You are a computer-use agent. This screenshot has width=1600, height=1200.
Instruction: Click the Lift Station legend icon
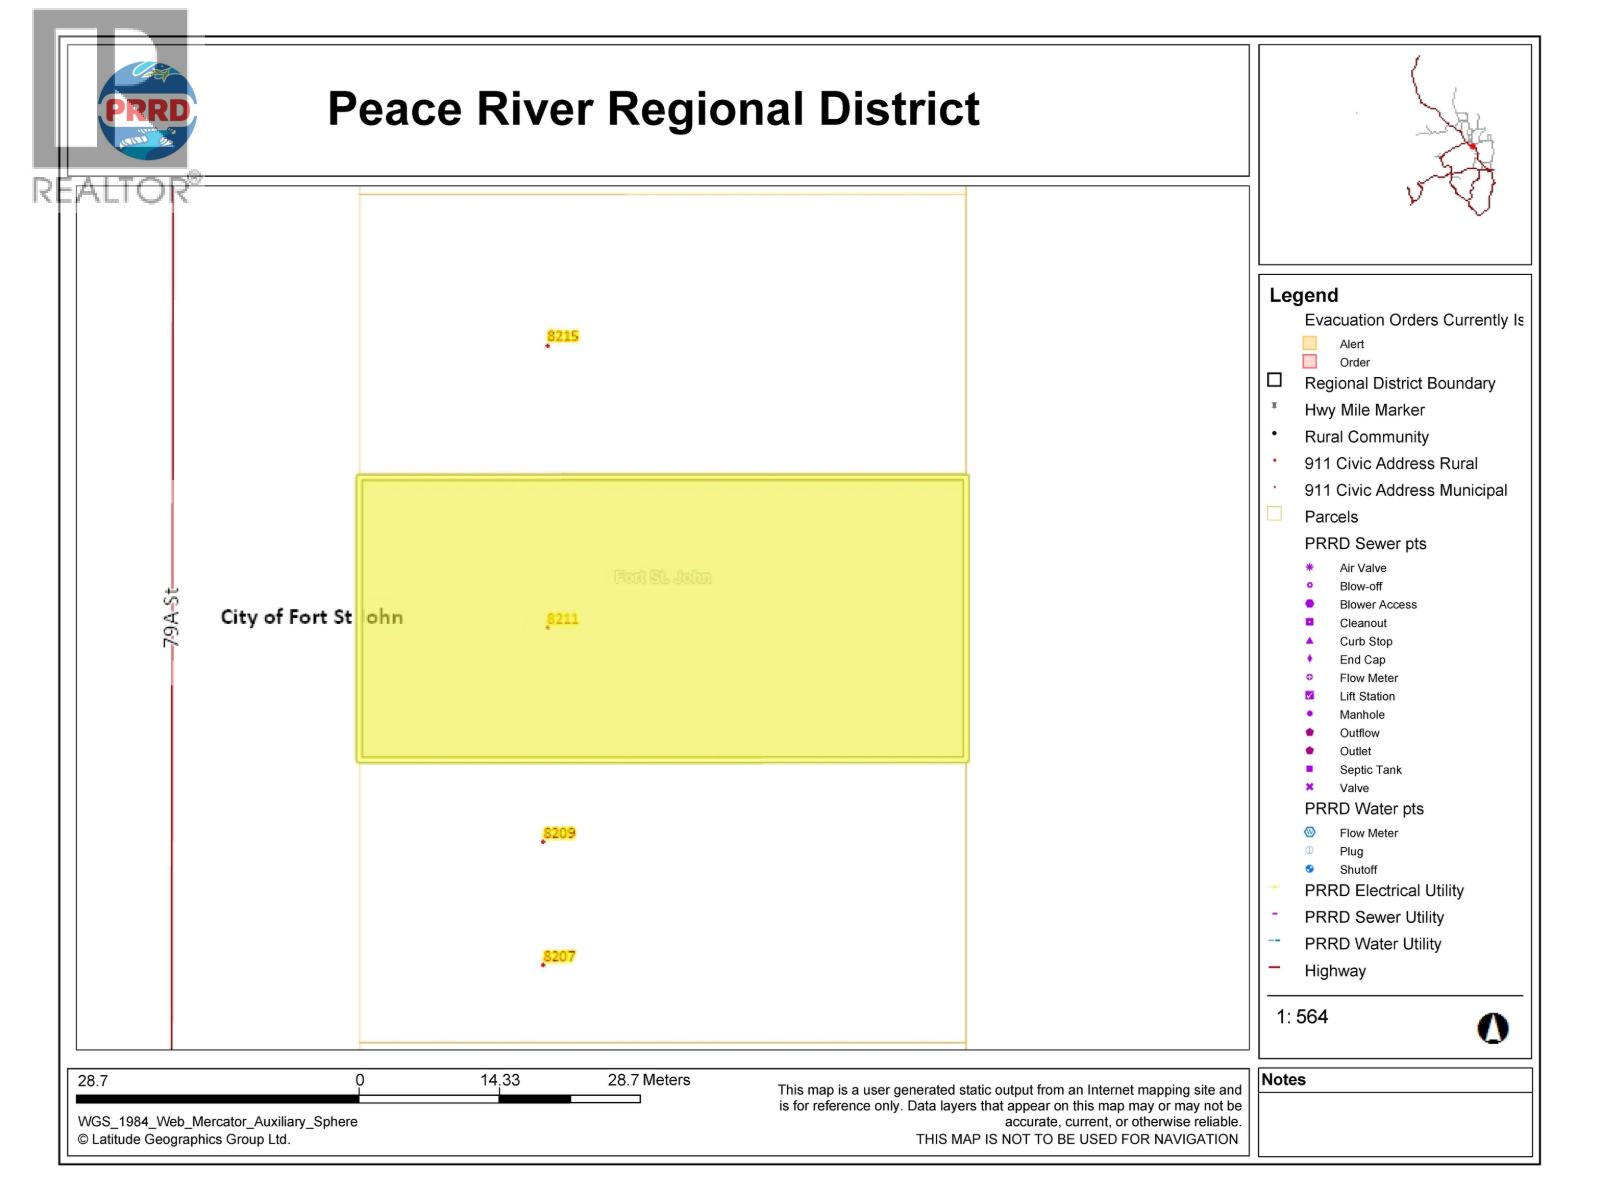click(1309, 696)
